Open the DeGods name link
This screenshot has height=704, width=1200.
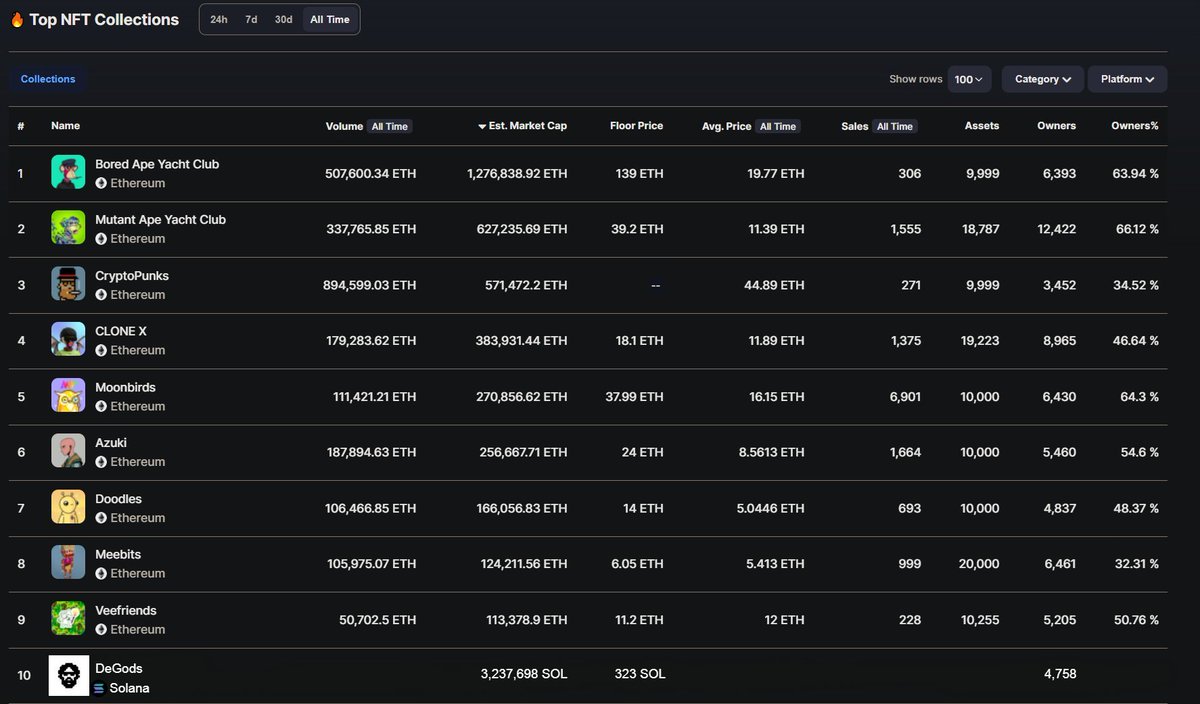[119, 668]
